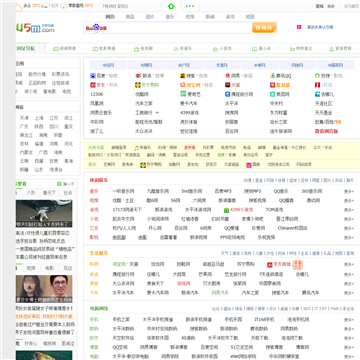
Task: Switch to the 社会 news tab
Action: 68,193
